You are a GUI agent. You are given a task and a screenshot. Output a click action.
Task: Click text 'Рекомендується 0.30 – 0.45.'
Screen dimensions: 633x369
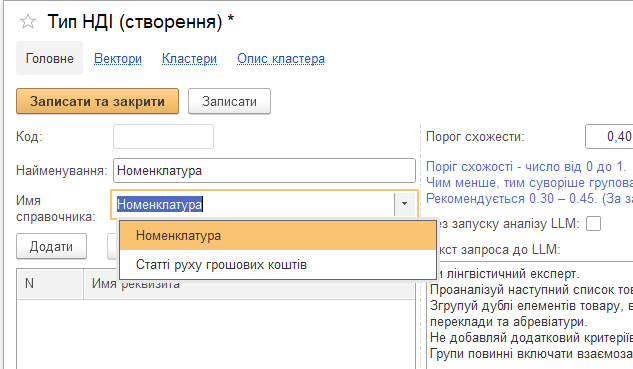511,199
